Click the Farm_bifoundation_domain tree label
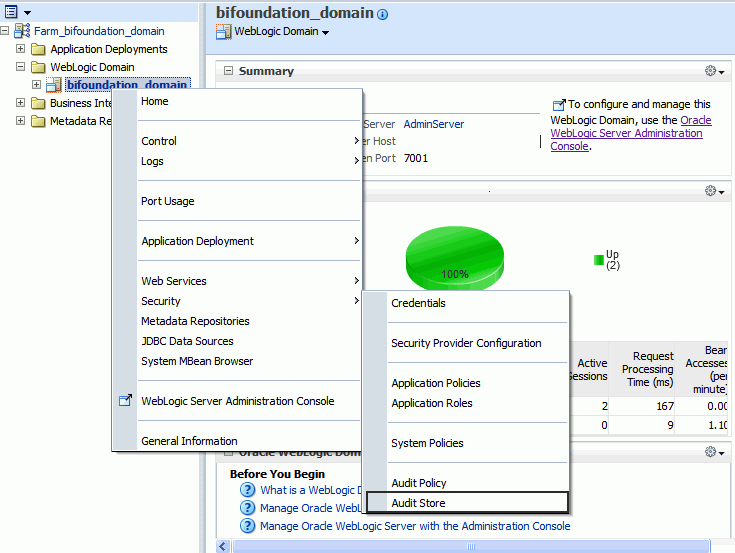Screen dimensions: 735x553 coord(99,31)
